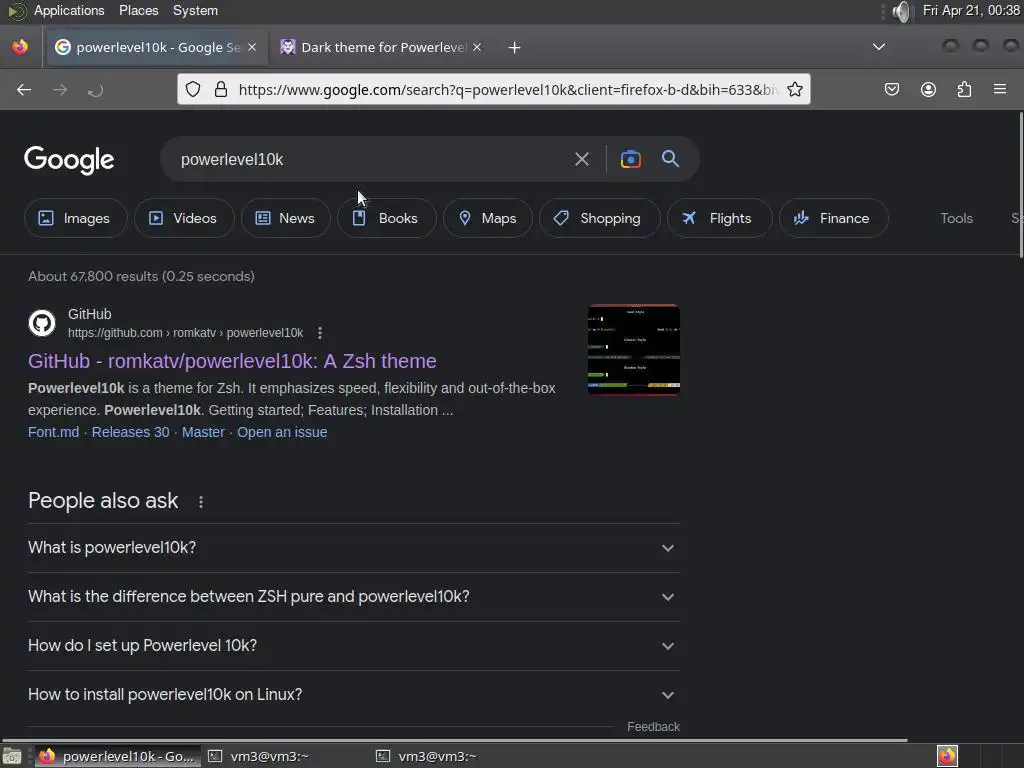1024x768 pixels.
Task: Click the powerlevel10k result thumbnail image
Action: [633, 350]
